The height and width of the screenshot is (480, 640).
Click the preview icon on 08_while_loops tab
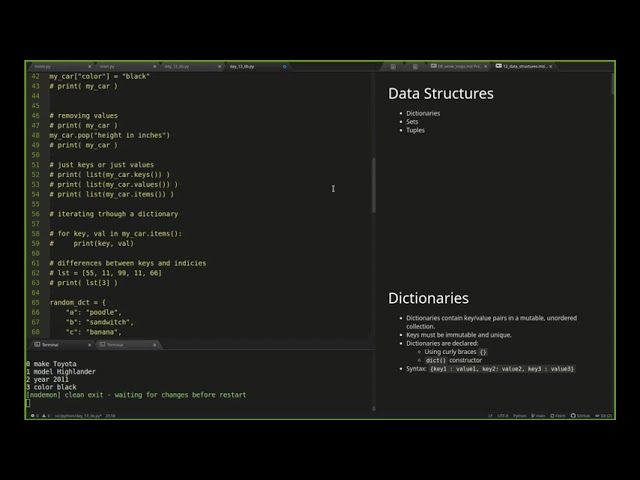pyautogui.click(x=433, y=66)
